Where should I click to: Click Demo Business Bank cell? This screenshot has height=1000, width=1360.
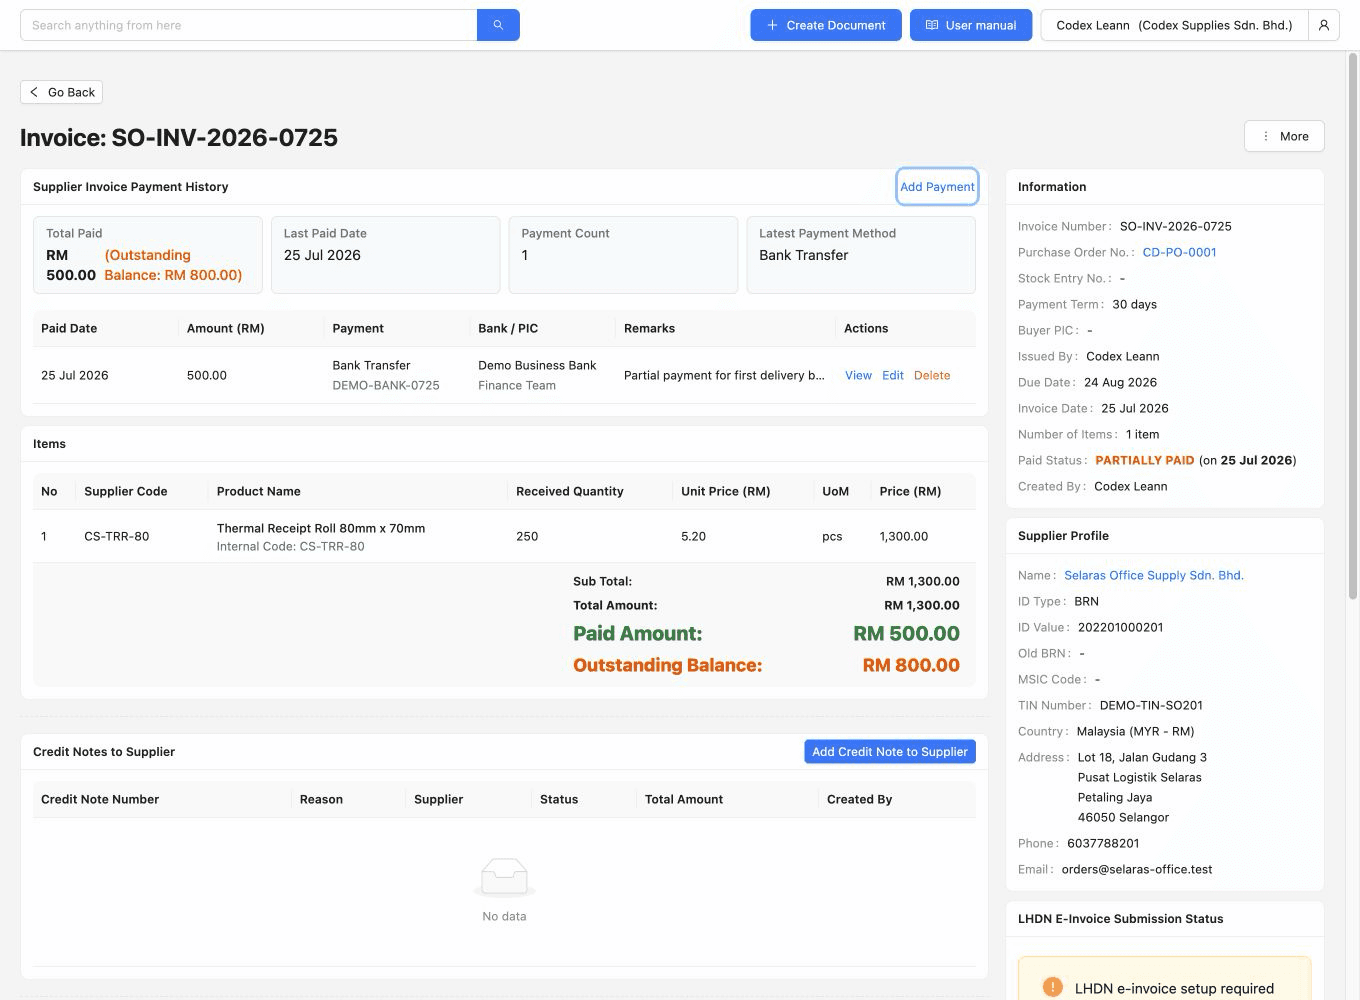tap(537, 365)
